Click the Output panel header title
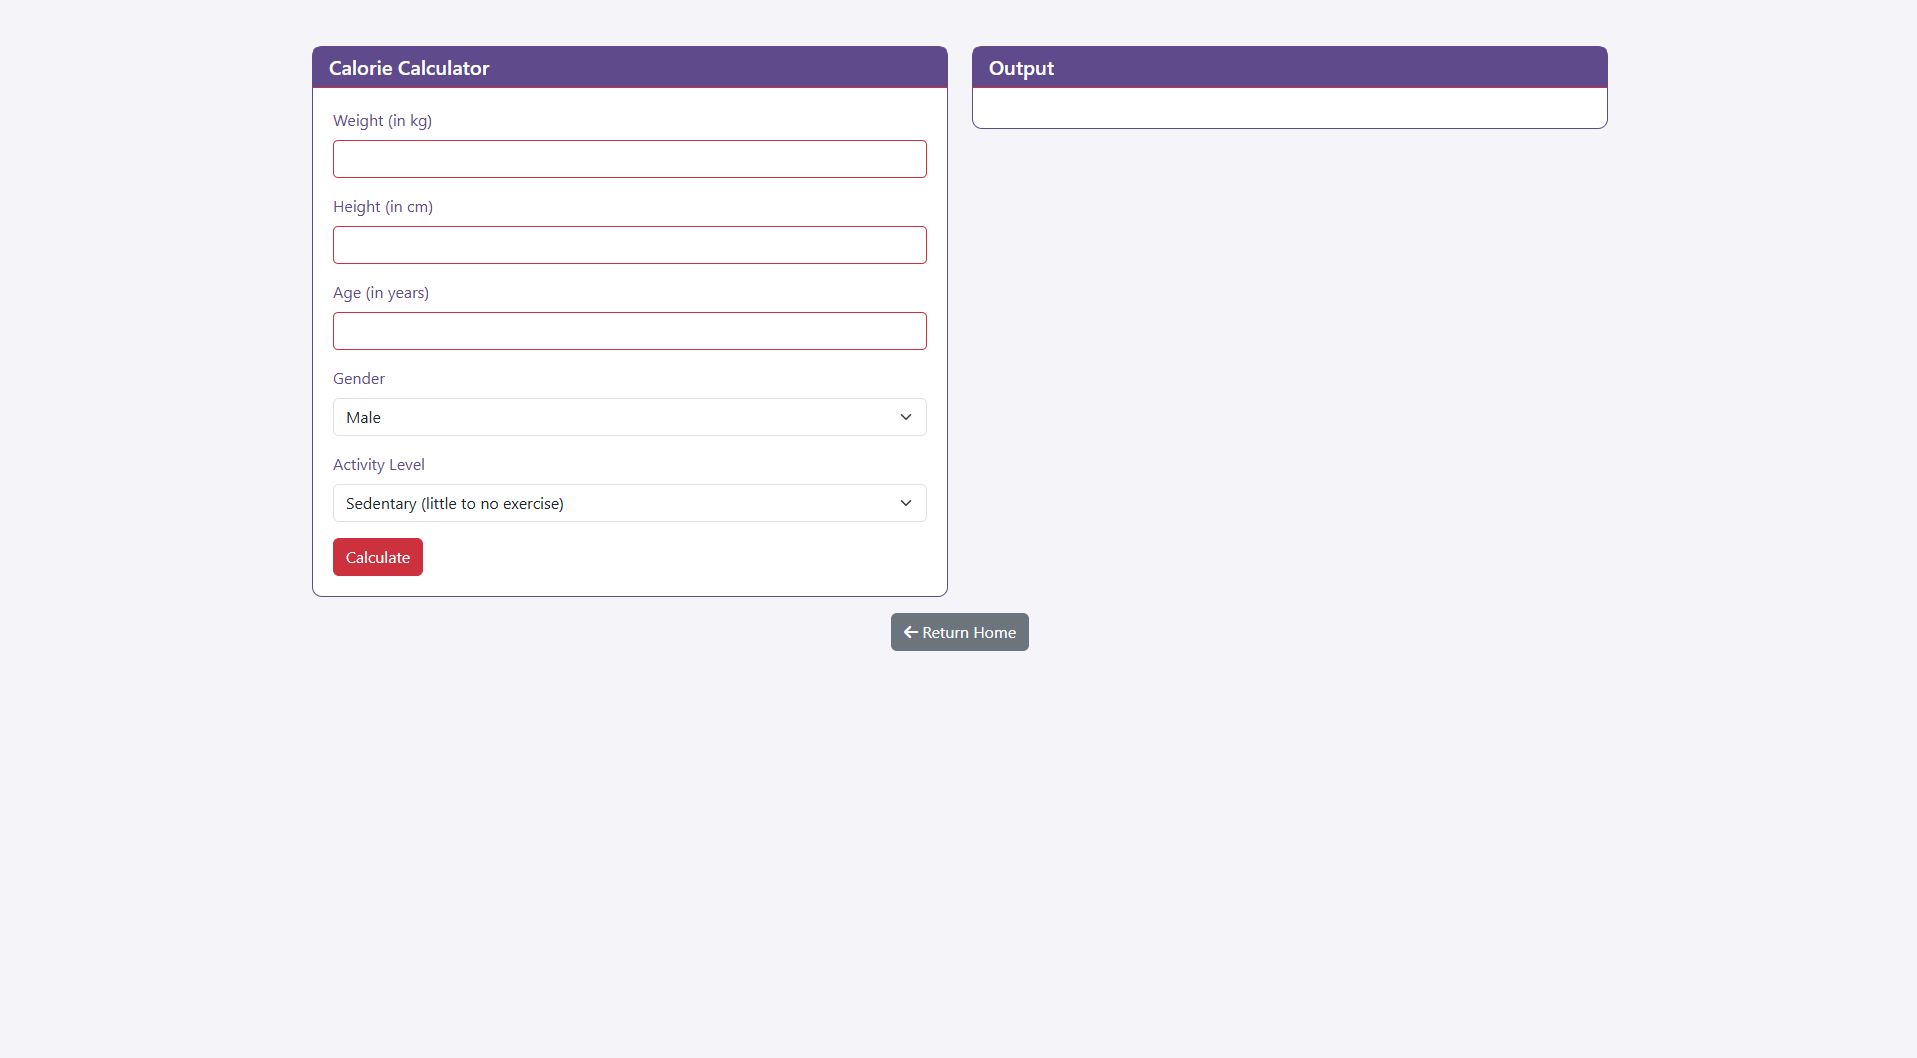 [1021, 68]
